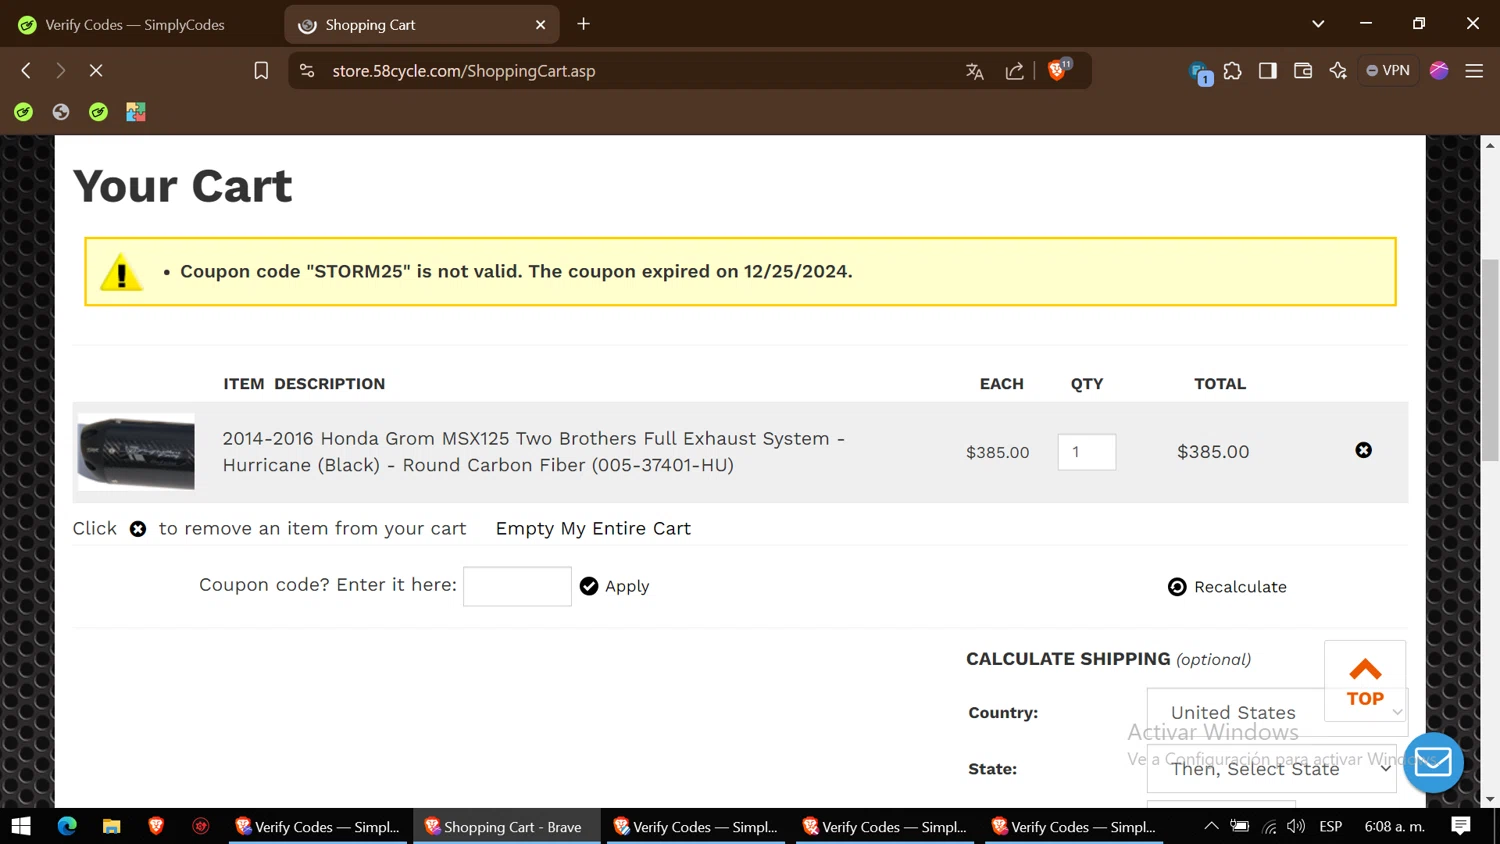The height and width of the screenshot is (844, 1500).
Task: Open Brave Shields lion icon
Action: [x=1057, y=70]
